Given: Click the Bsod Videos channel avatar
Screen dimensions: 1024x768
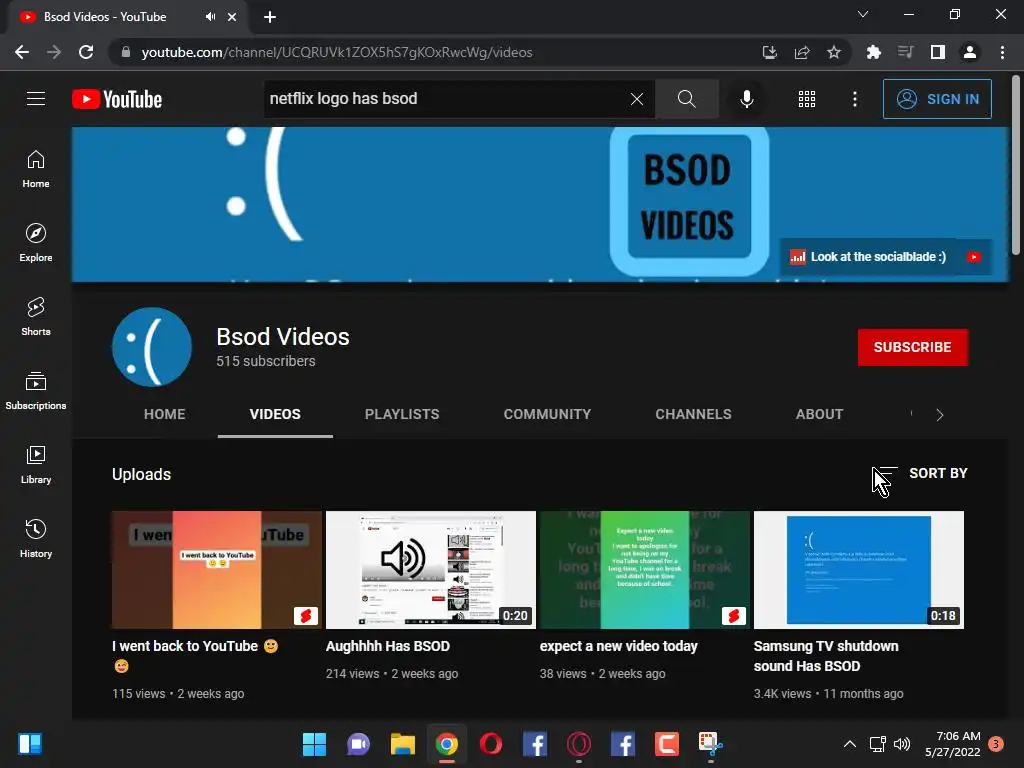Looking at the screenshot, I should coord(152,347).
